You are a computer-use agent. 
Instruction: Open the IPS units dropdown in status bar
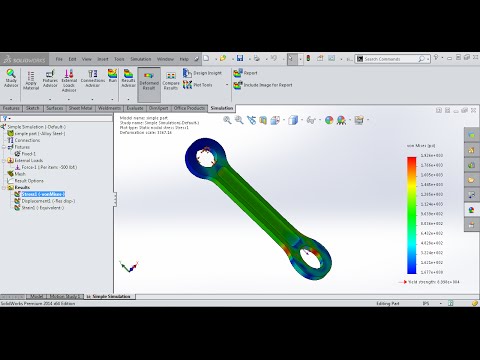coord(441,303)
